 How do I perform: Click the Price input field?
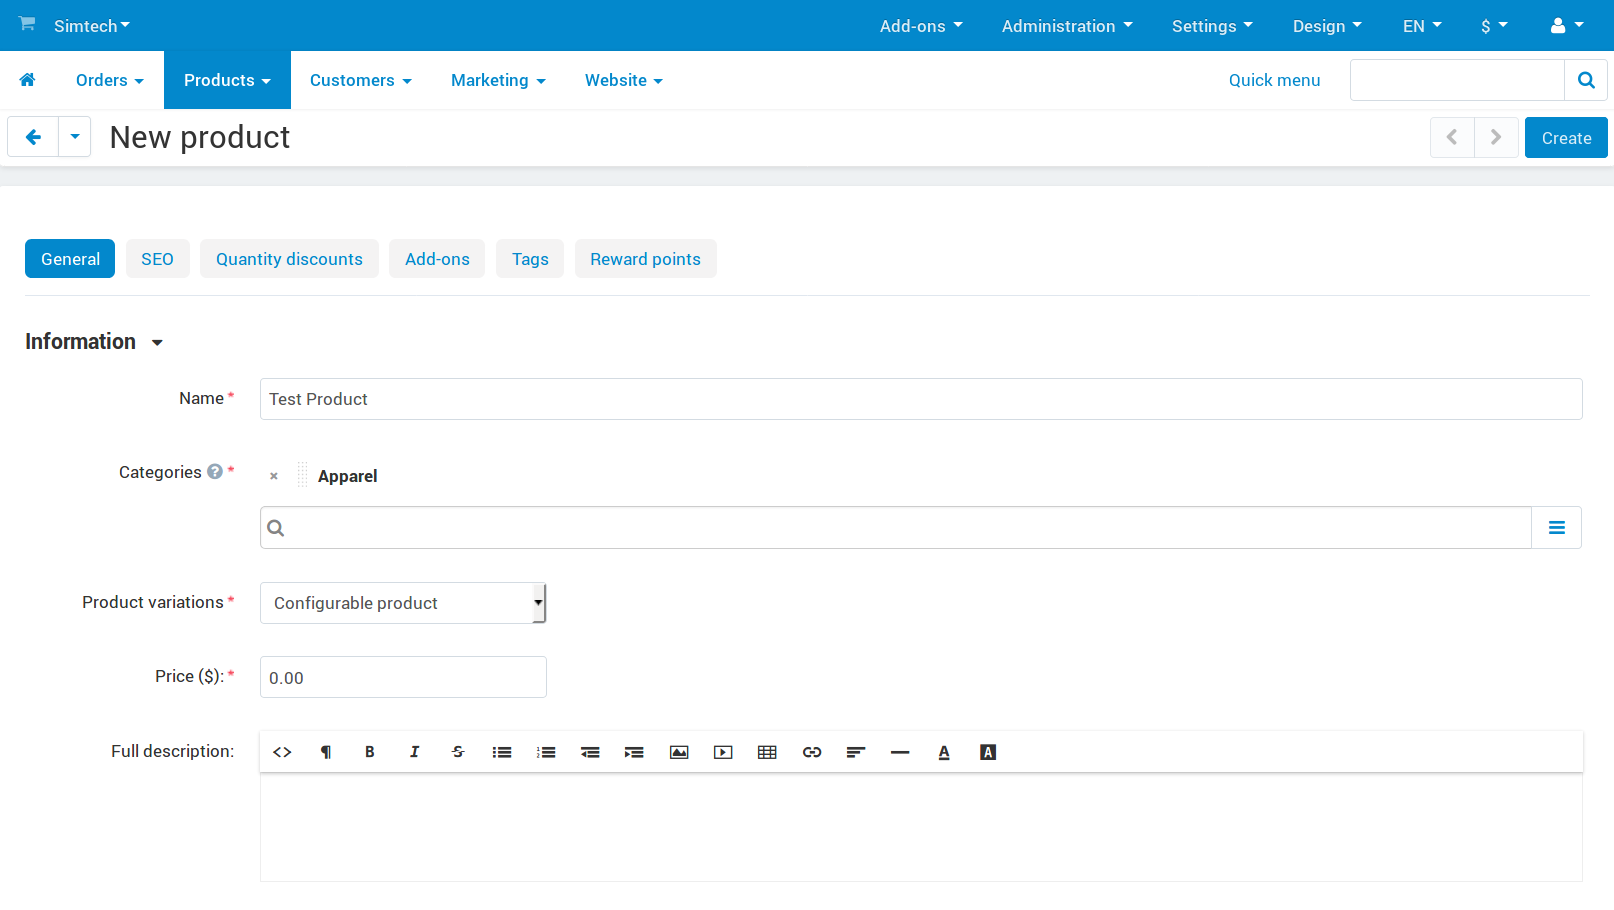(403, 677)
